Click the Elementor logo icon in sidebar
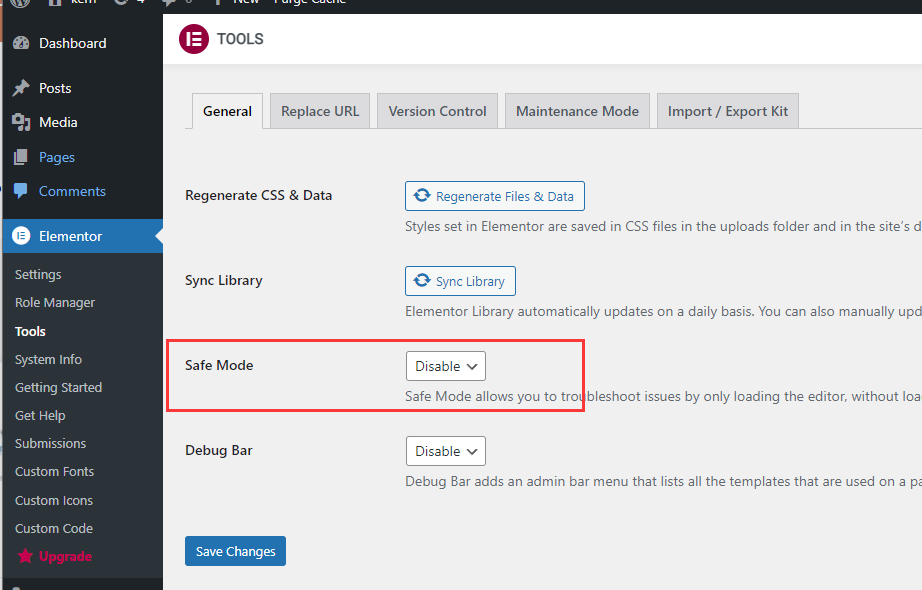The height and width of the screenshot is (590, 922). click(21, 236)
